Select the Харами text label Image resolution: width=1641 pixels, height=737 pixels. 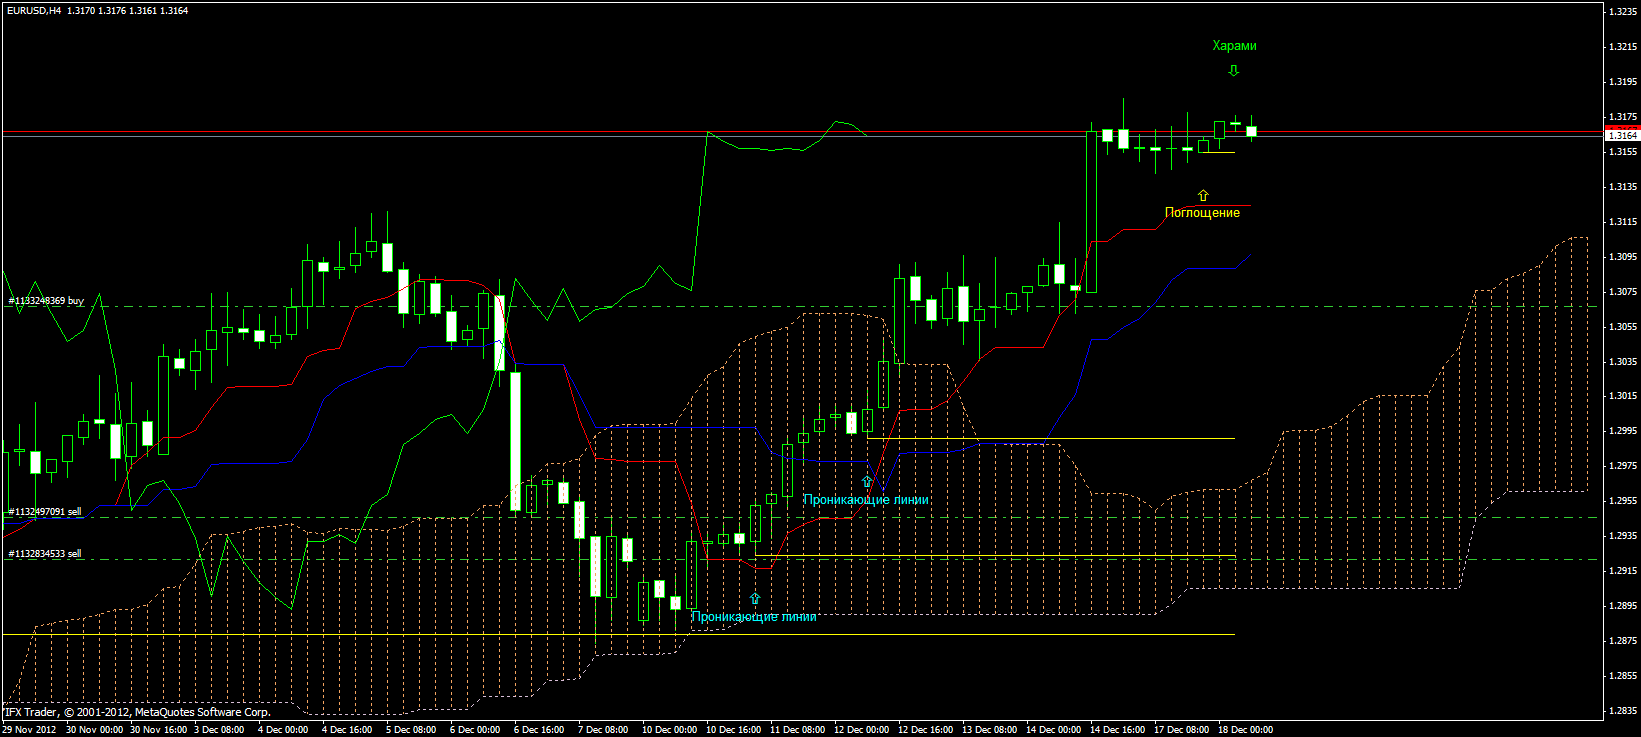pyautogui.click(x=1234, y=46)
